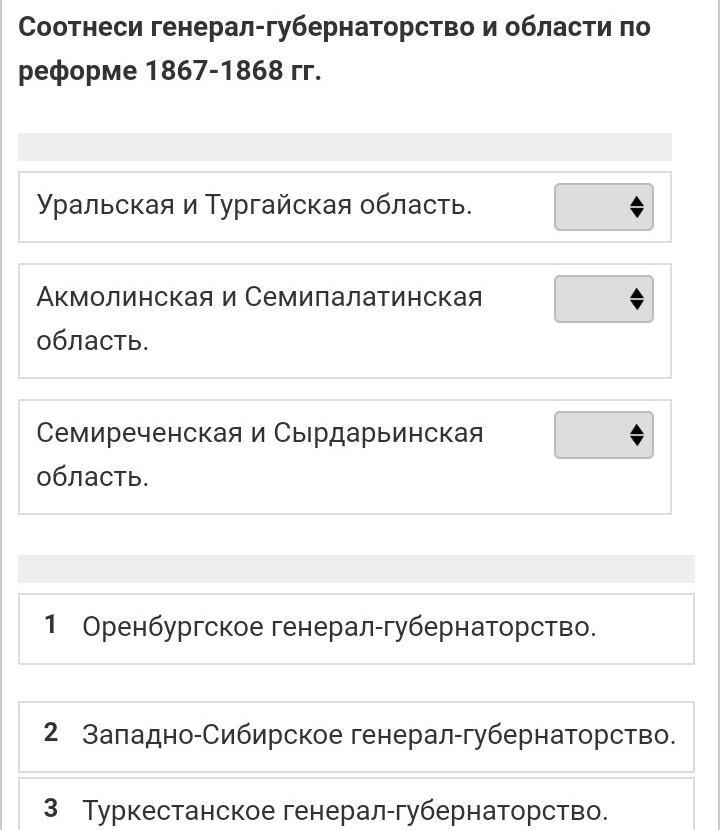This screenshot has height=830, width=720.
Task: Click up-down arrows icon beside Семиреченская row
Action: pos(637,435)
